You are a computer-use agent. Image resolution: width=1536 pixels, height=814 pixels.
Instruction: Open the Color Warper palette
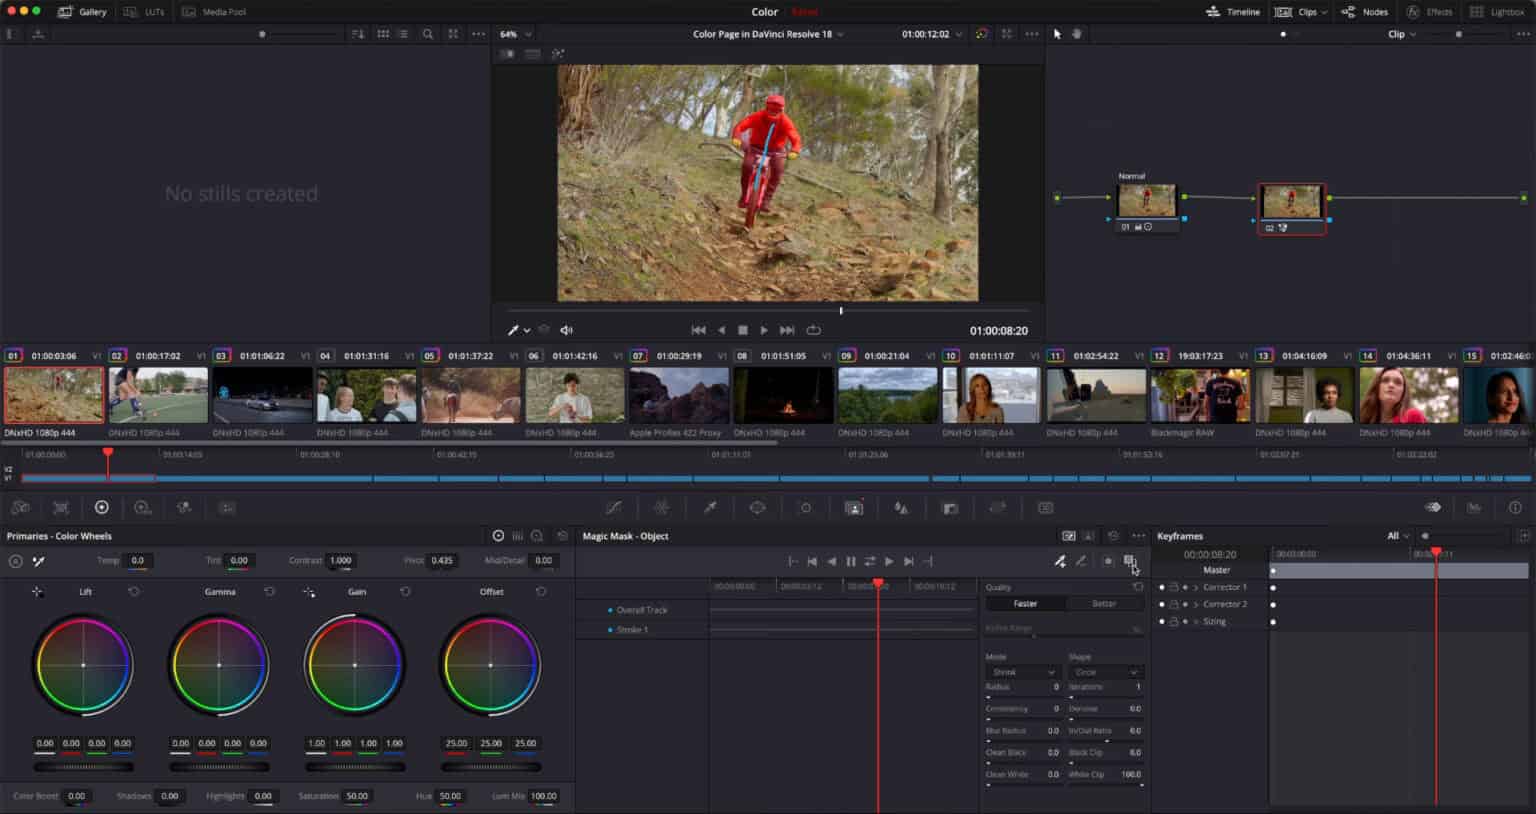661,508
